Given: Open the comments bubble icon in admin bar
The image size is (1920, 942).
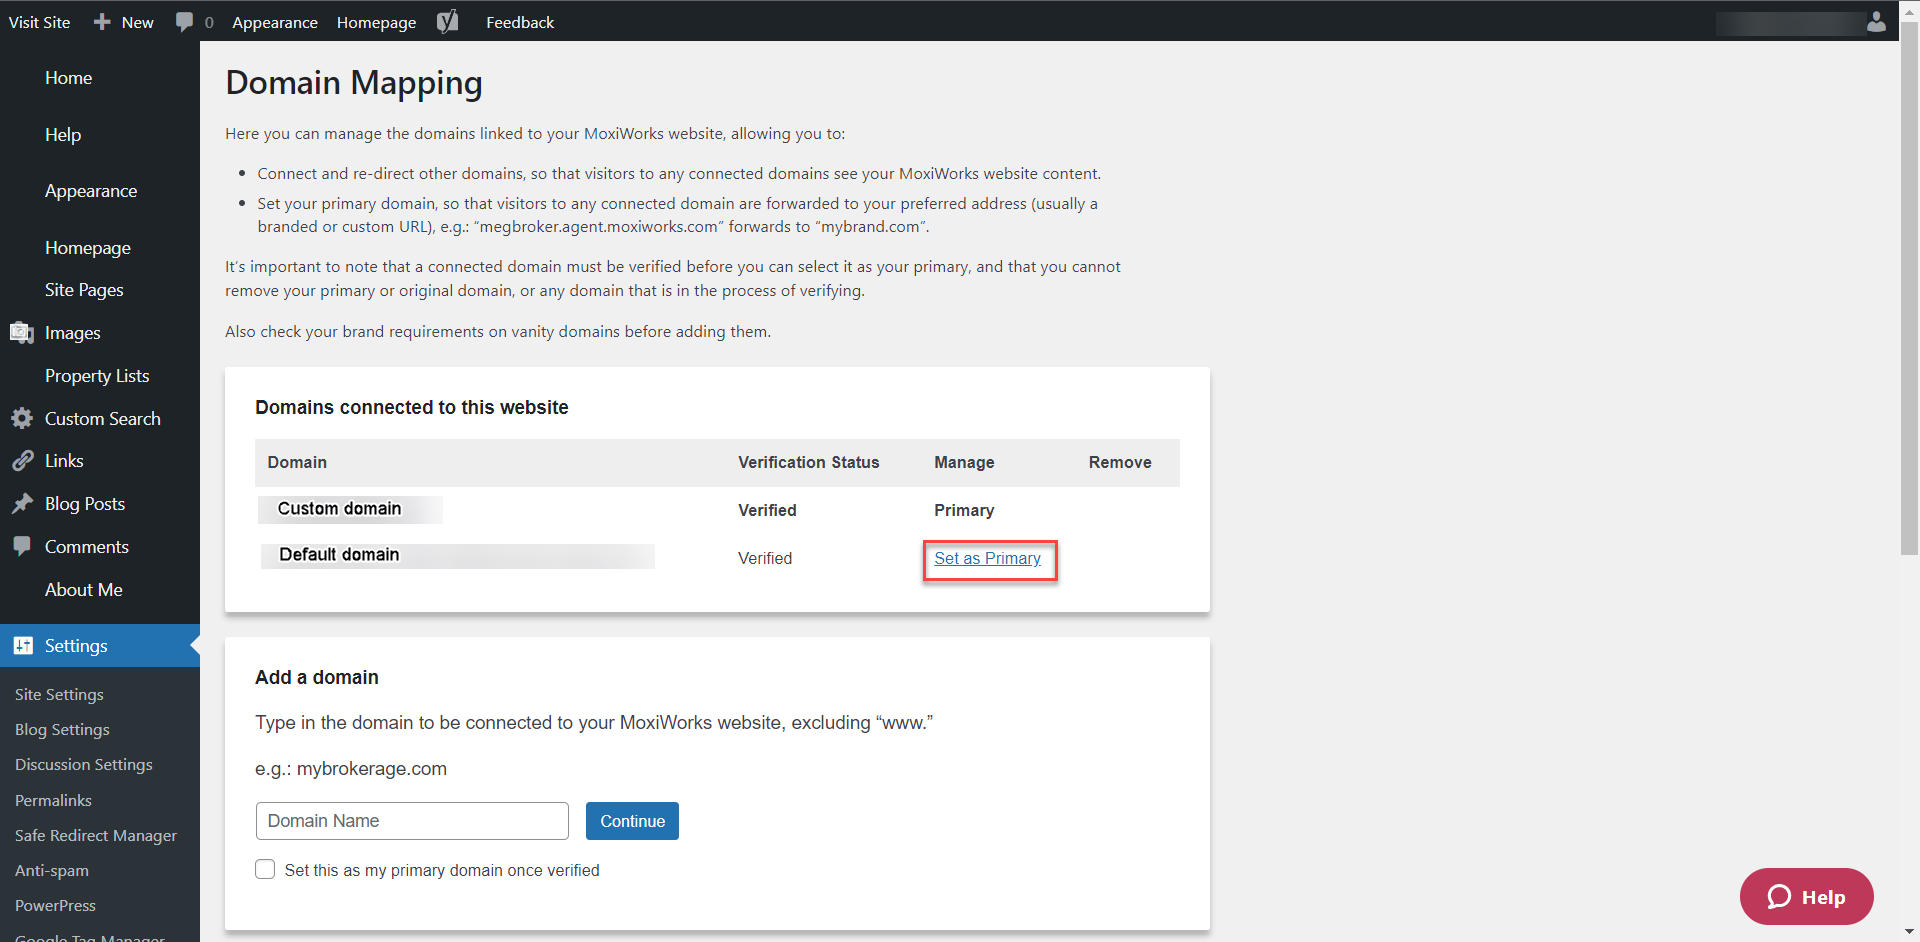Looking at the screenshot, I should click(x=184, y=22).
